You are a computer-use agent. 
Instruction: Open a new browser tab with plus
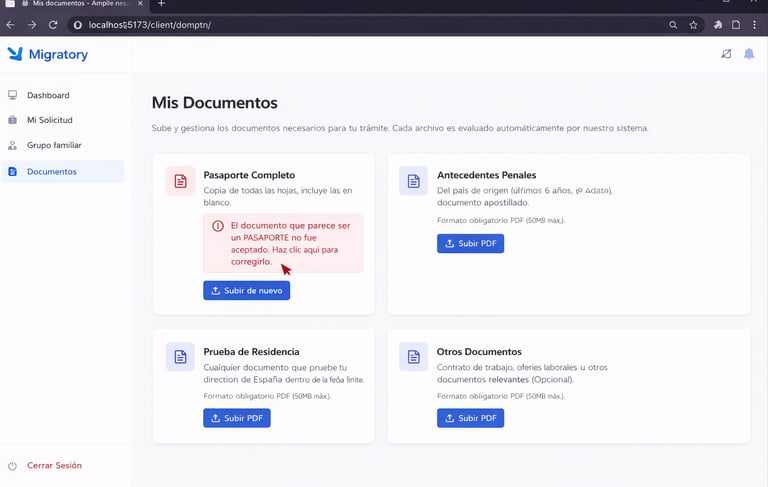point(161,3)
